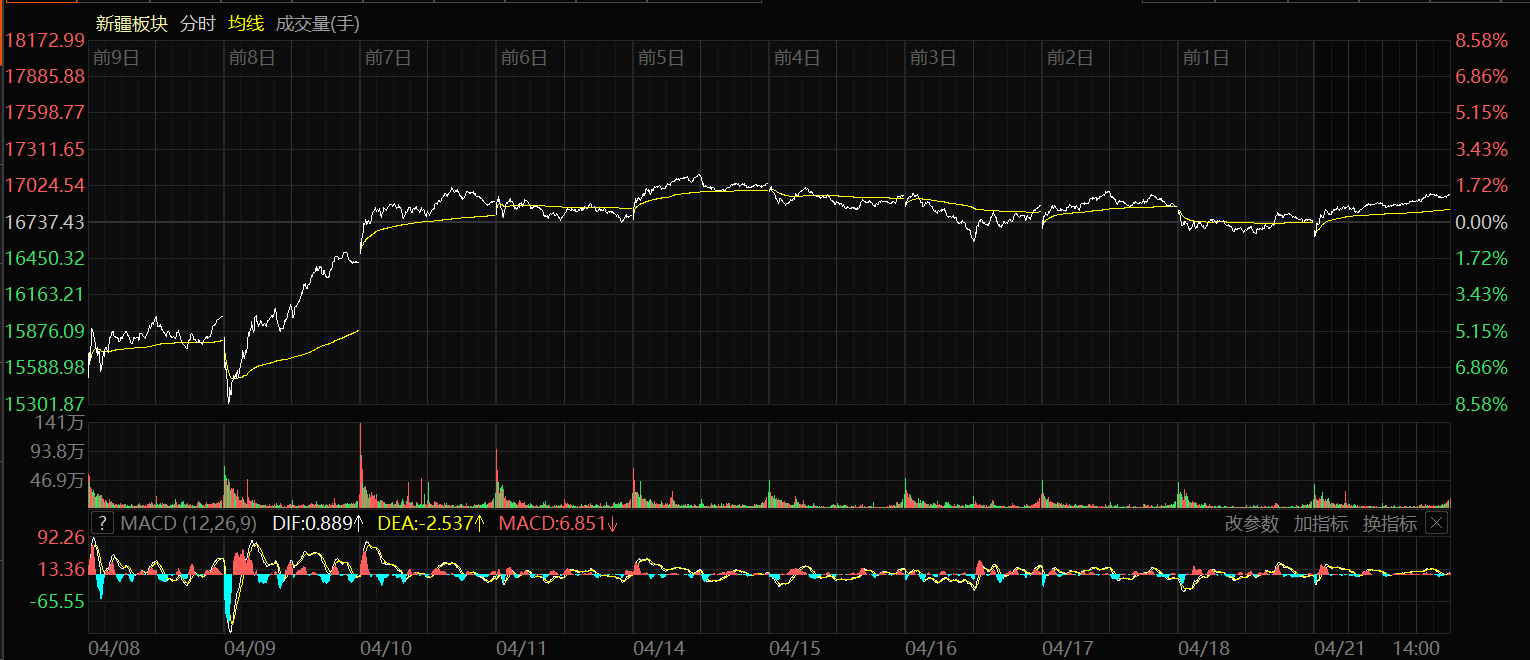1530x660 pixels.
Task: Select the 前2日 day marker
Action: (x=1070, y=58)
